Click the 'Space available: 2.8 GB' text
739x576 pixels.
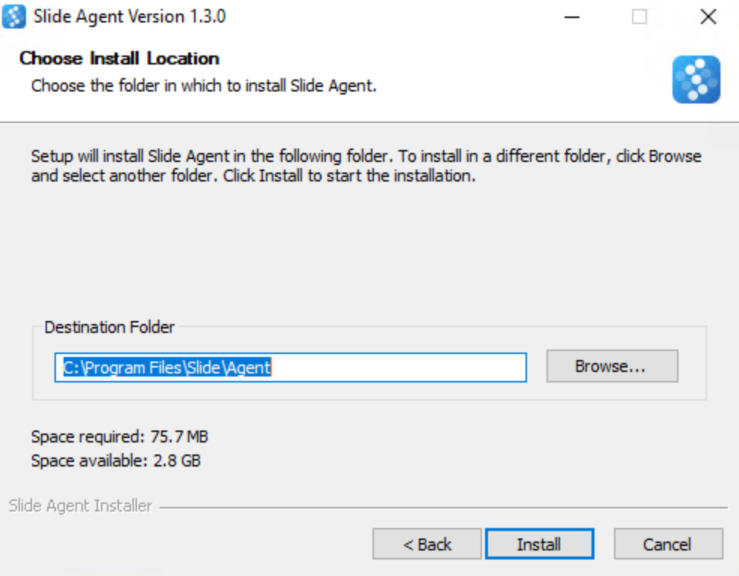point(116,461)
